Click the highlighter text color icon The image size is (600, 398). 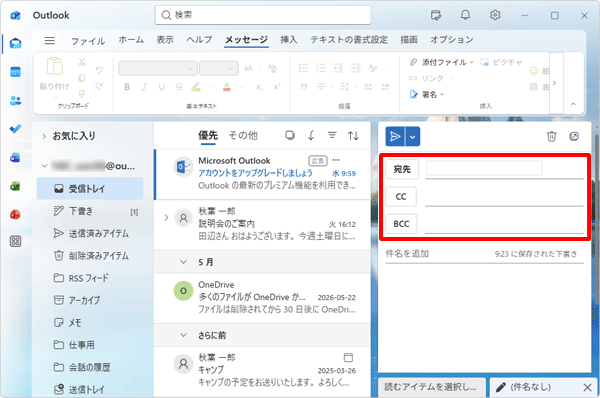point(196,87)
